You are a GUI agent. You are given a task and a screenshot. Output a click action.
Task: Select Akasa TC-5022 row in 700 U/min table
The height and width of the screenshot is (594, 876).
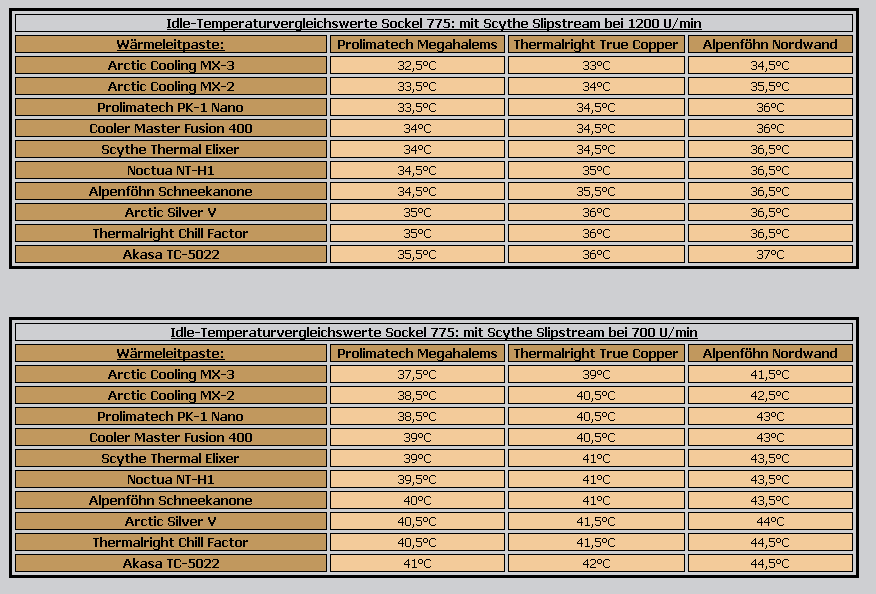coord(171,563)
